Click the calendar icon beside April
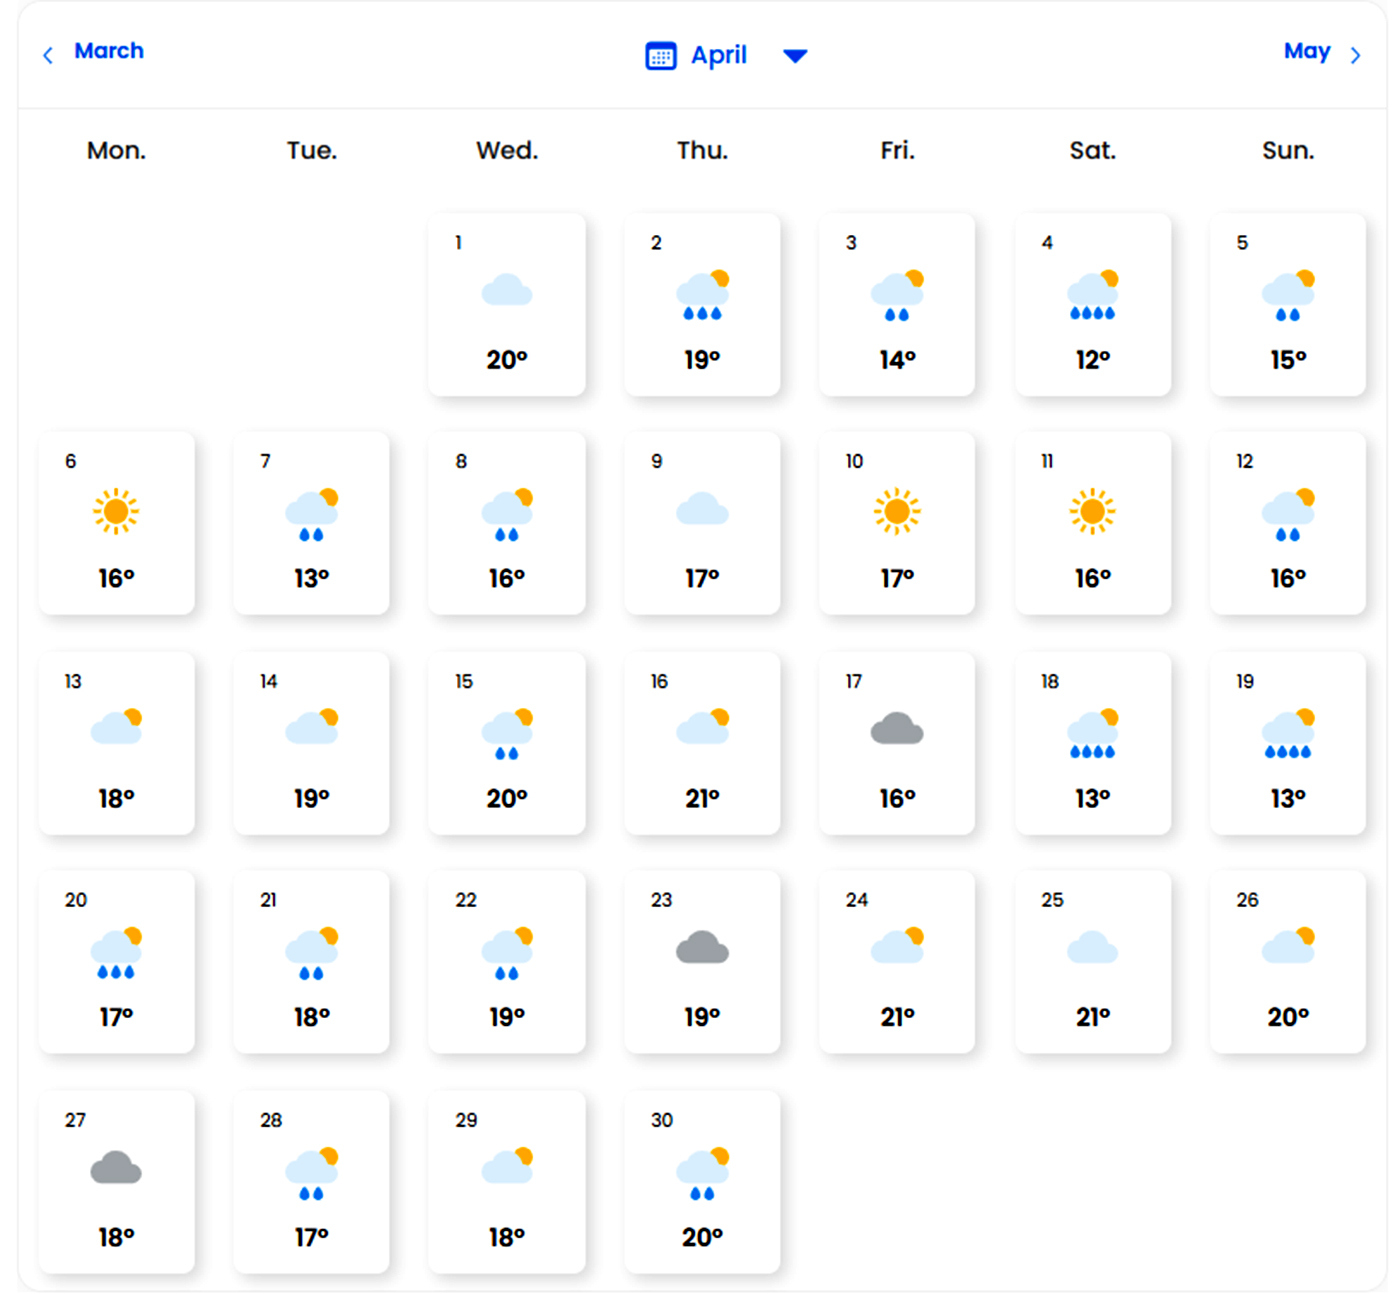The image size is (1400, 1294). click(x=660, y=56)
